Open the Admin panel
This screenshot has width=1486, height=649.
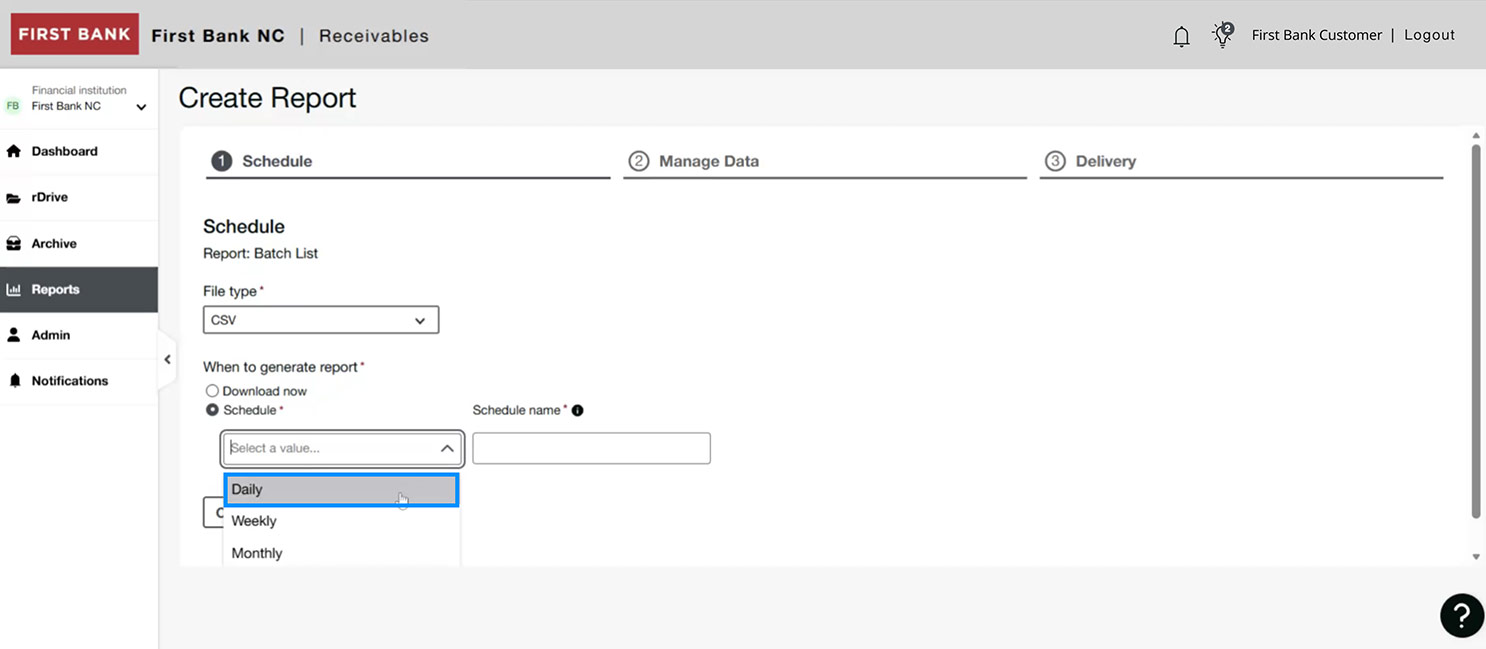52,335
